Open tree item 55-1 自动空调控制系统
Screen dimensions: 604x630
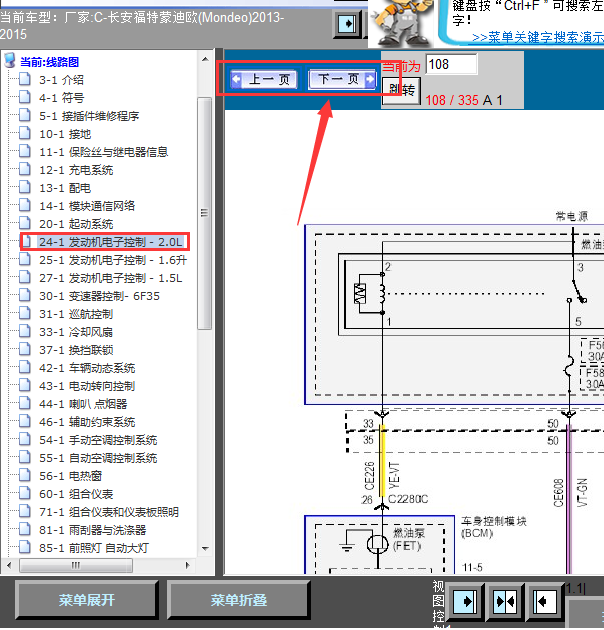(98, 458)
